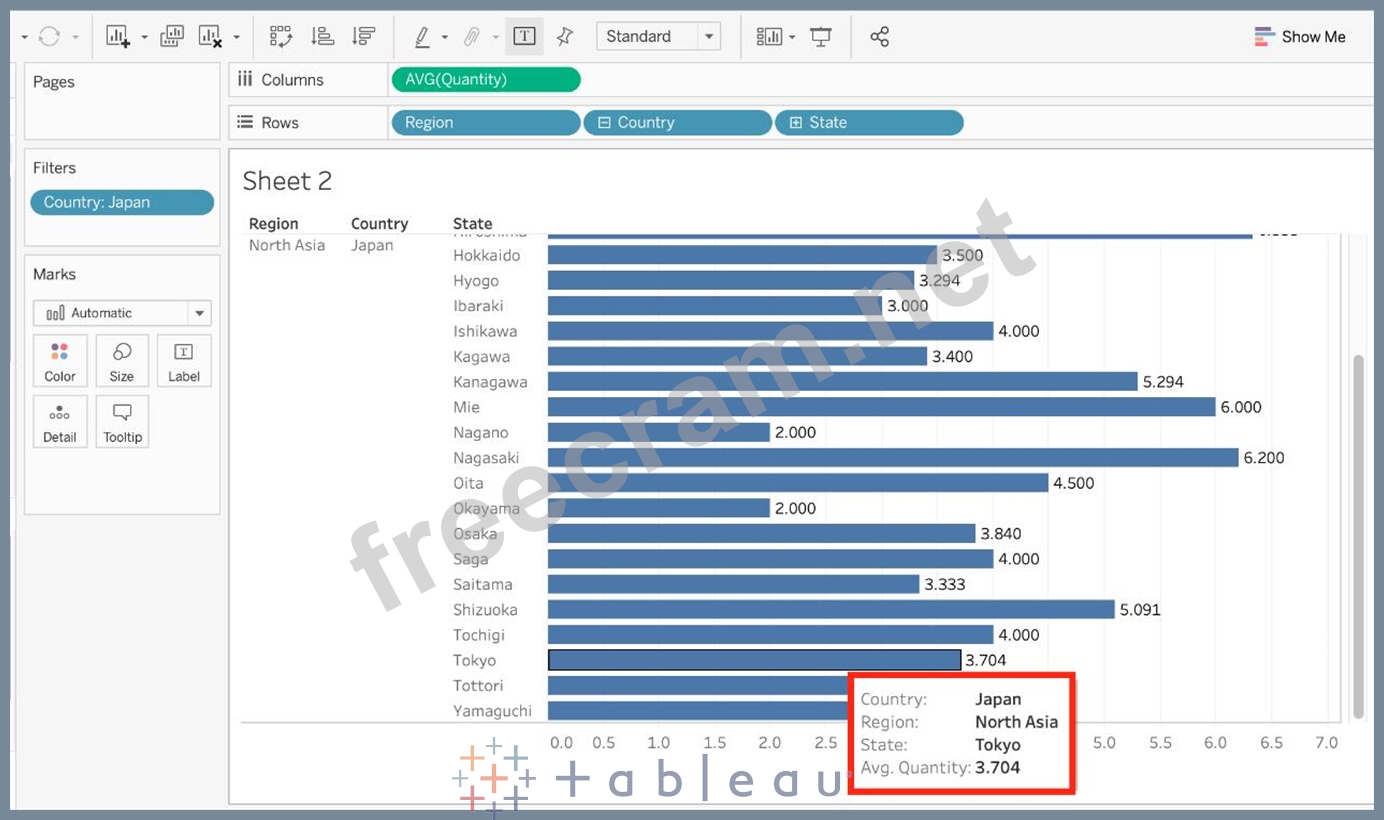Click the Duplicate sheet icon
Viewport: 1384px width, 820px height.
(172, 37)
